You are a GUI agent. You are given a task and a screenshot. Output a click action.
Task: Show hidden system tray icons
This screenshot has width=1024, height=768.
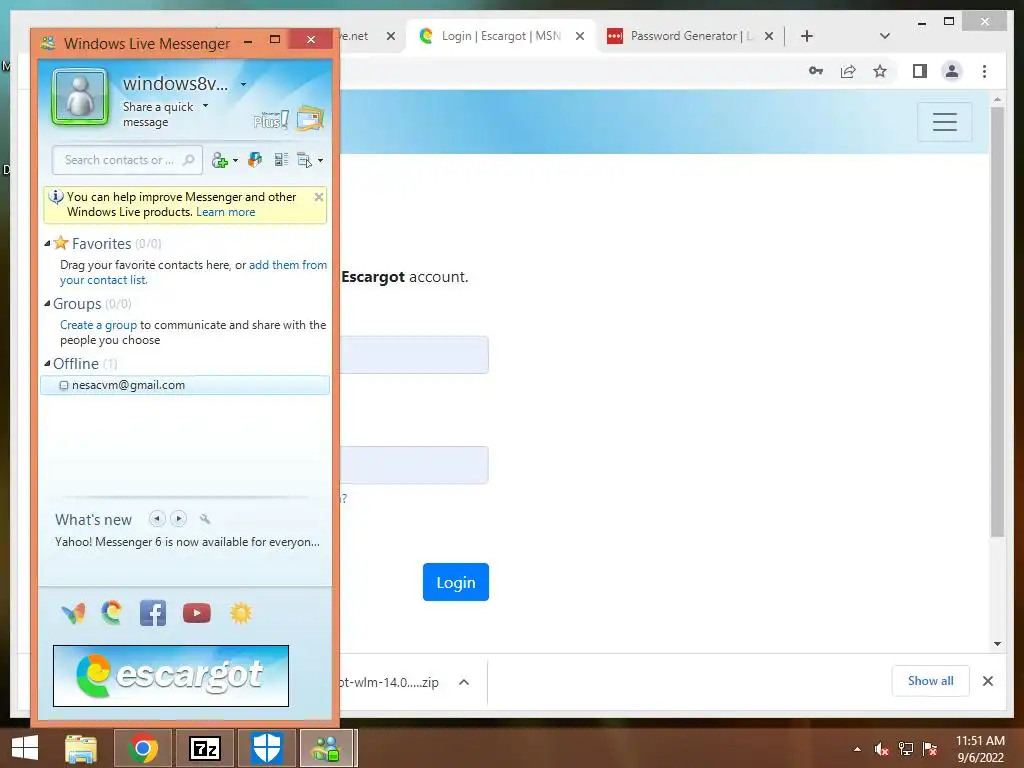click(857, 749)
